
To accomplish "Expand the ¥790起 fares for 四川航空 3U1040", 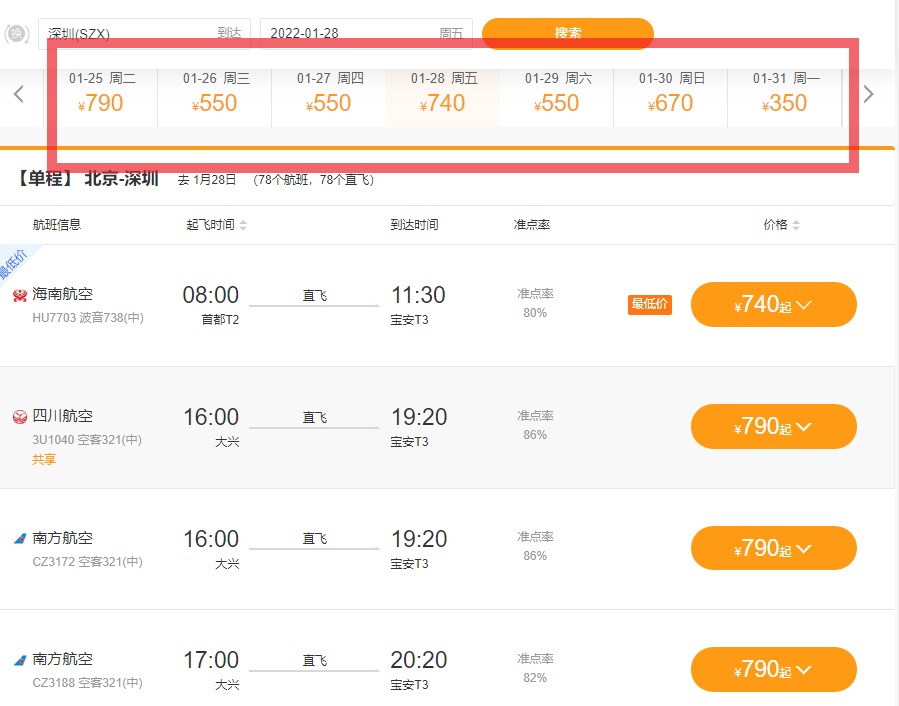I will click(x=773, y=427).
